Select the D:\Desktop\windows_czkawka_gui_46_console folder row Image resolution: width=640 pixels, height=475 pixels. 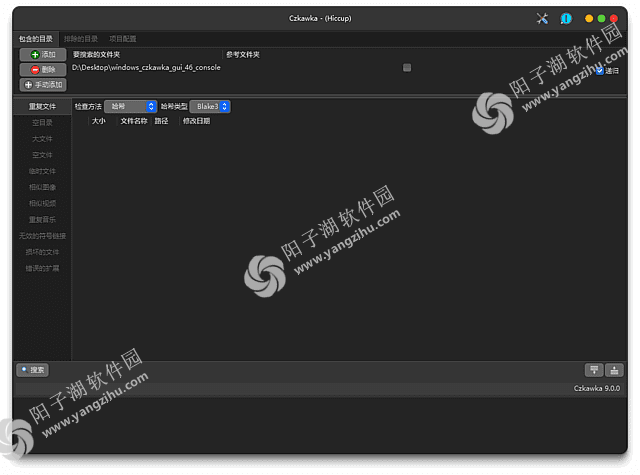[x=331, y=68]
